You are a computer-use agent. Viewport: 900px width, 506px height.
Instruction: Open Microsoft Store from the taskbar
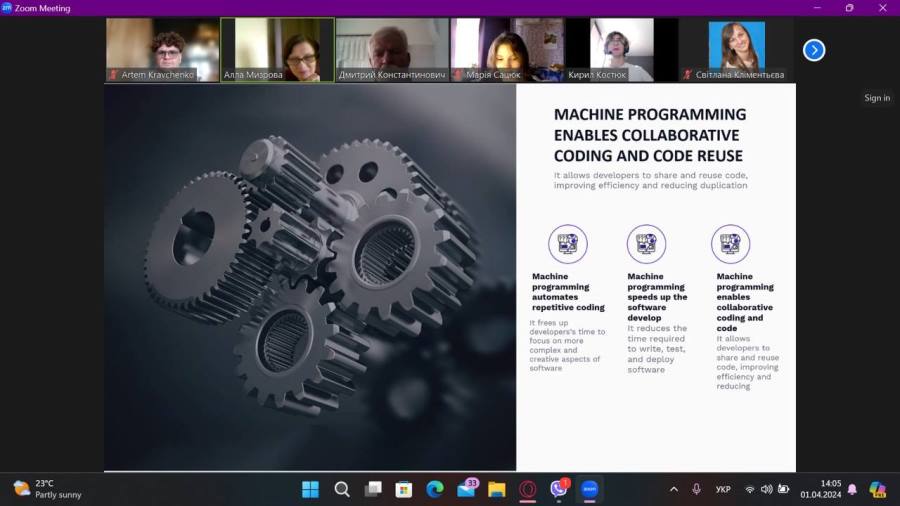click(404, 489)
